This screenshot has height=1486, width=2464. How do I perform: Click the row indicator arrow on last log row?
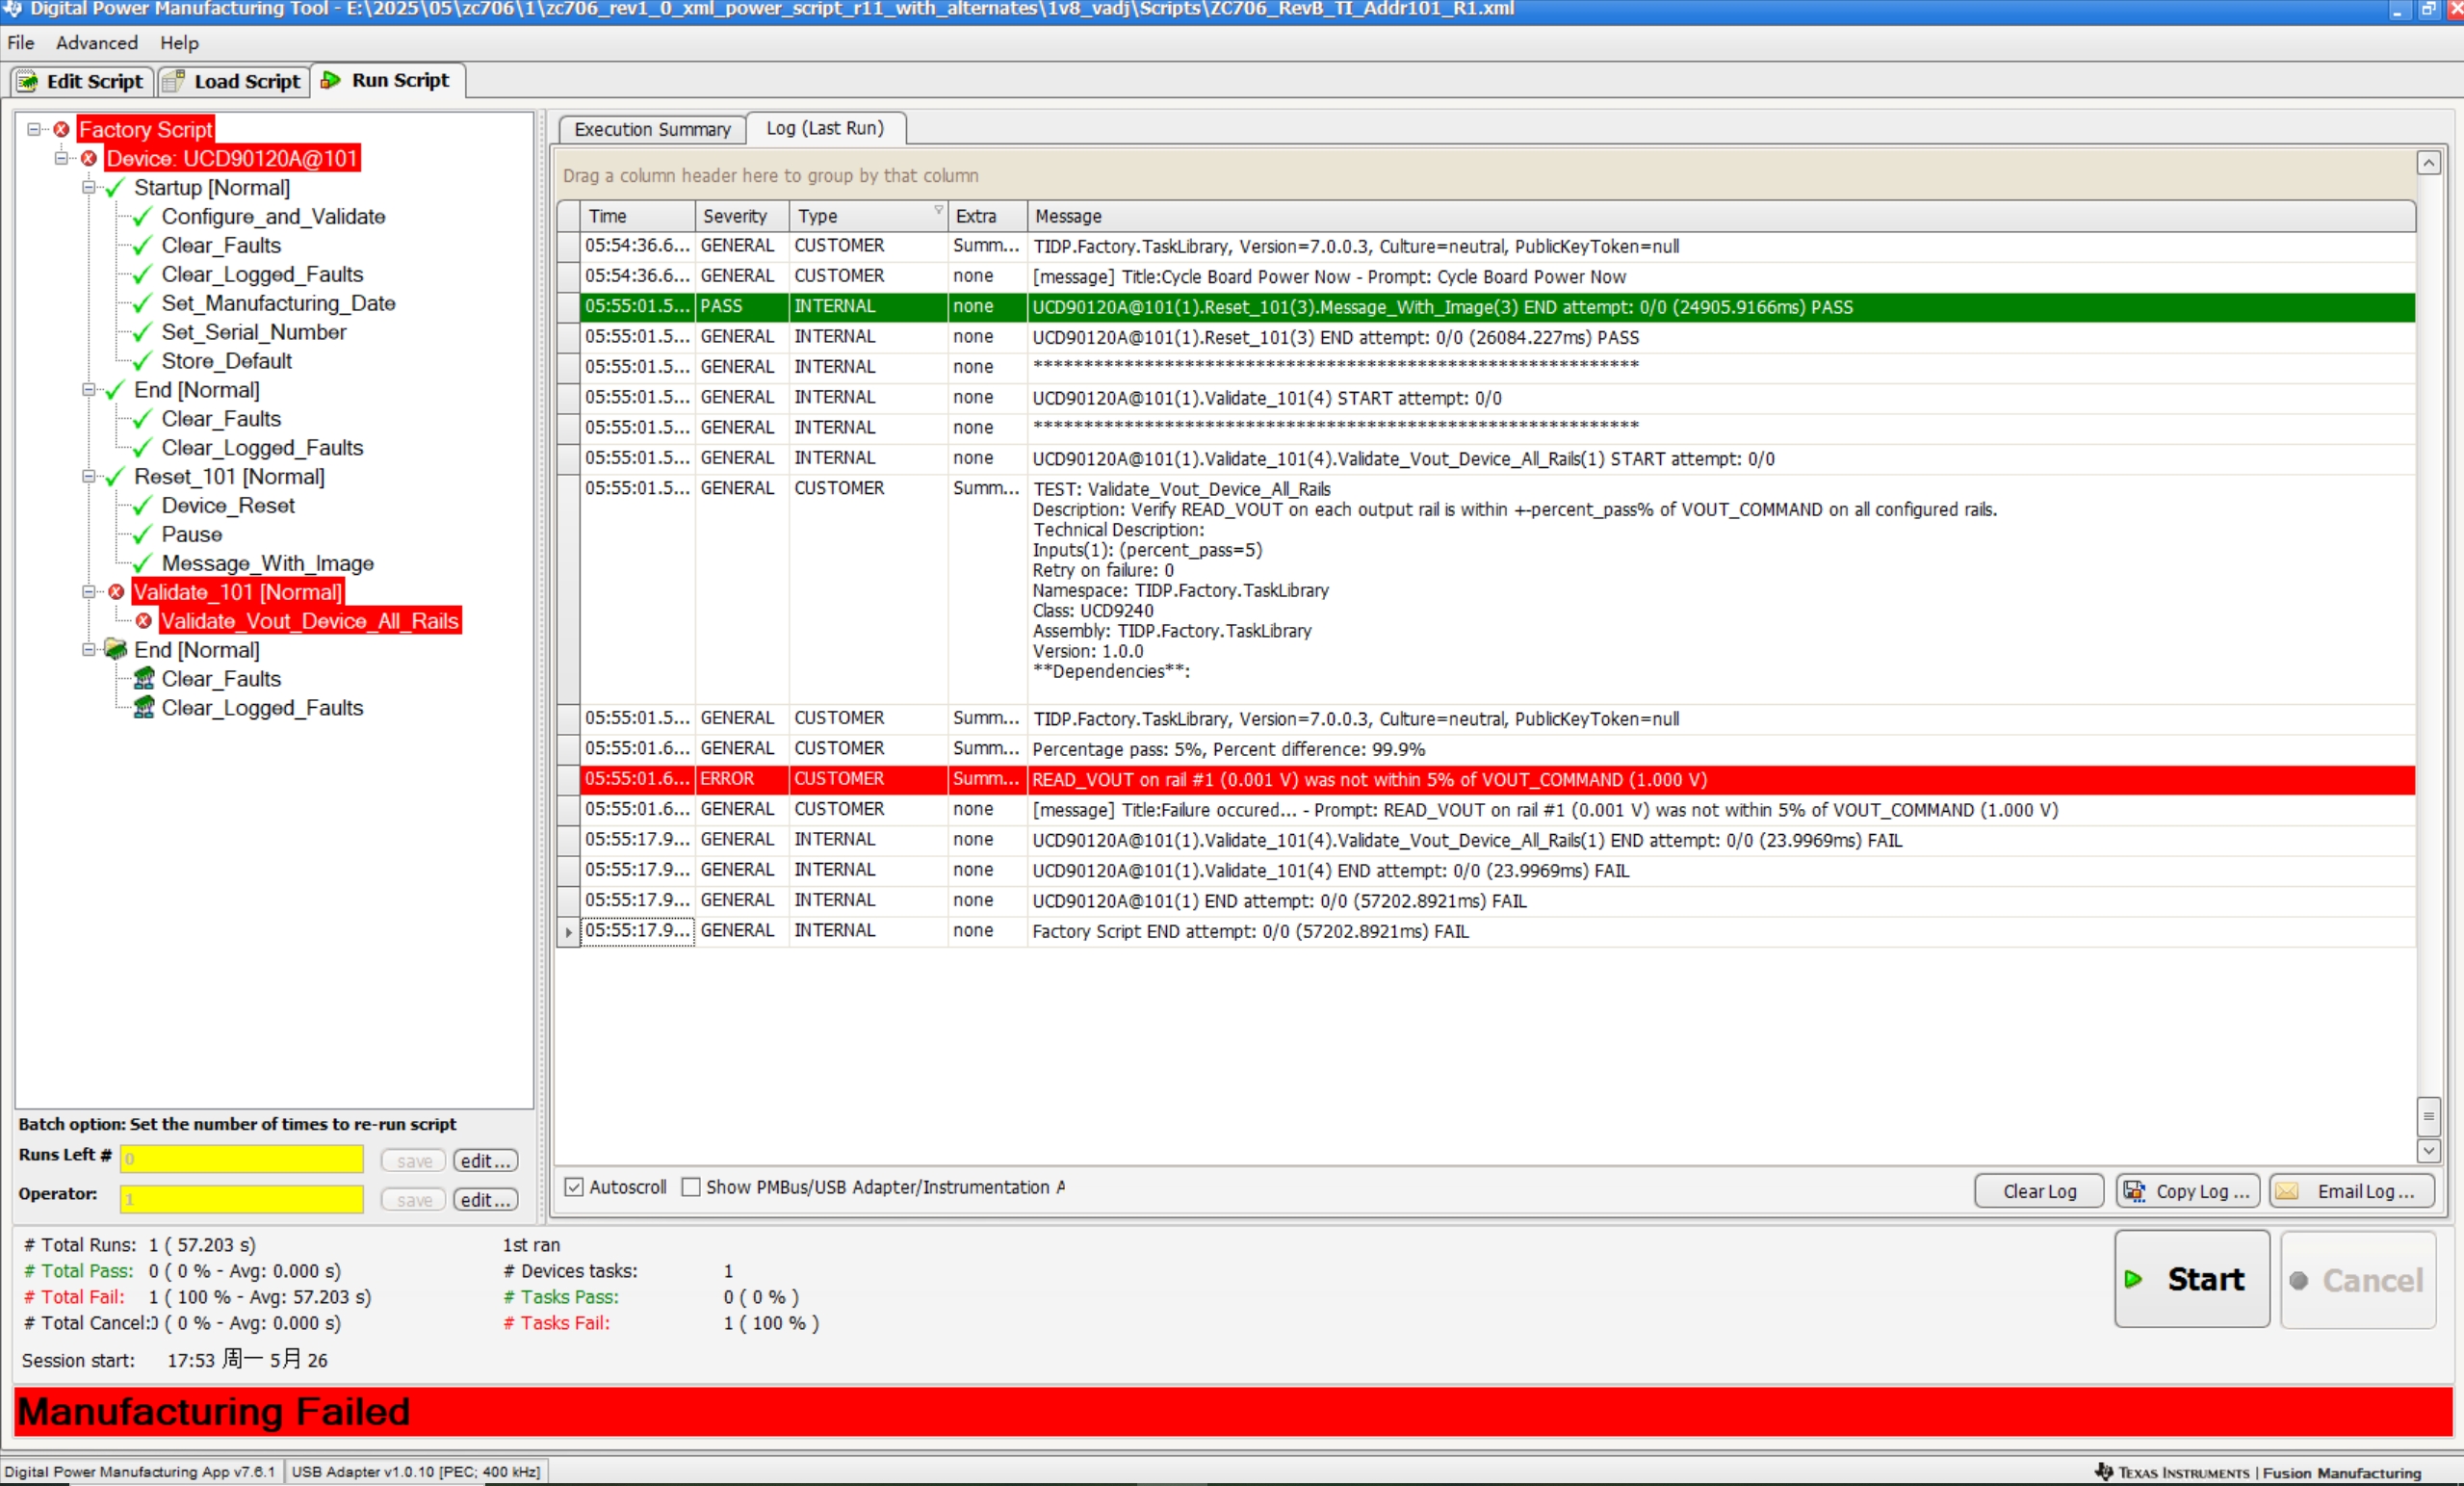pos(568,931)
